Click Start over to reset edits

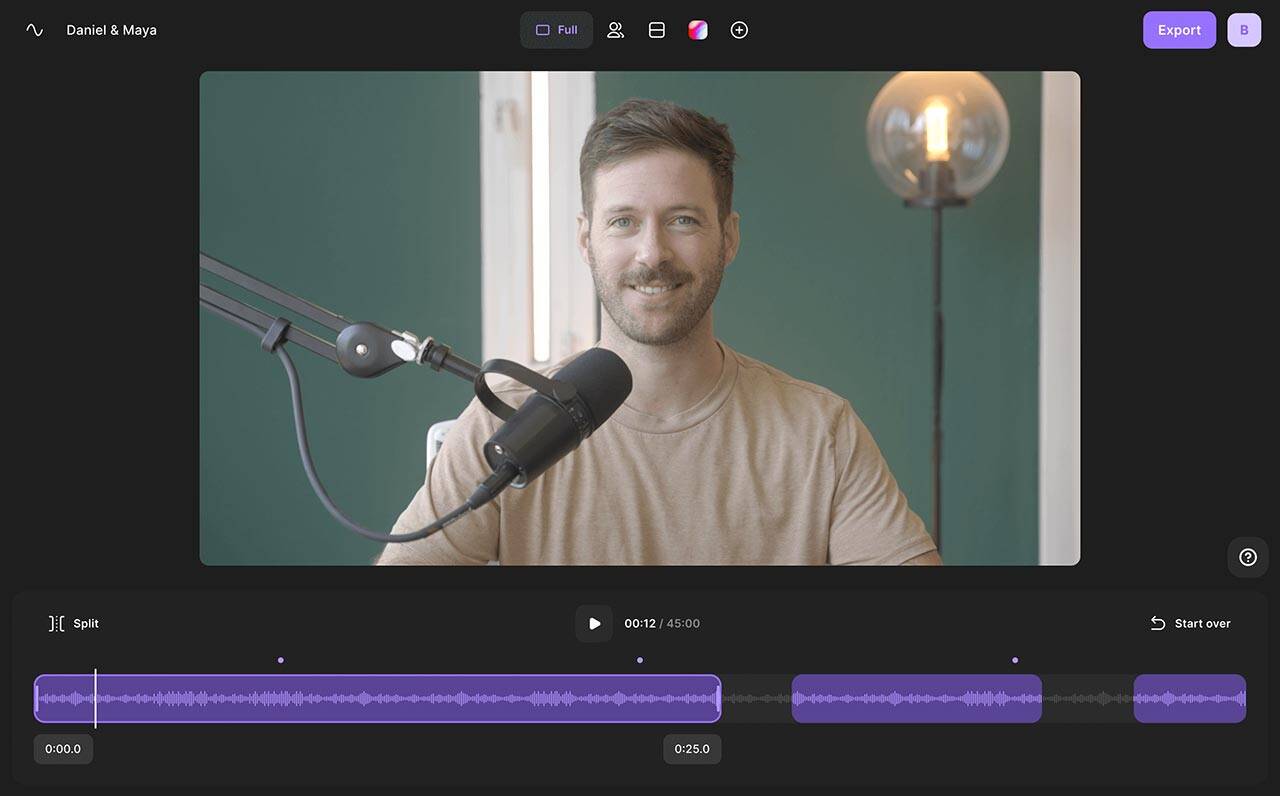tap(1190, 623)
